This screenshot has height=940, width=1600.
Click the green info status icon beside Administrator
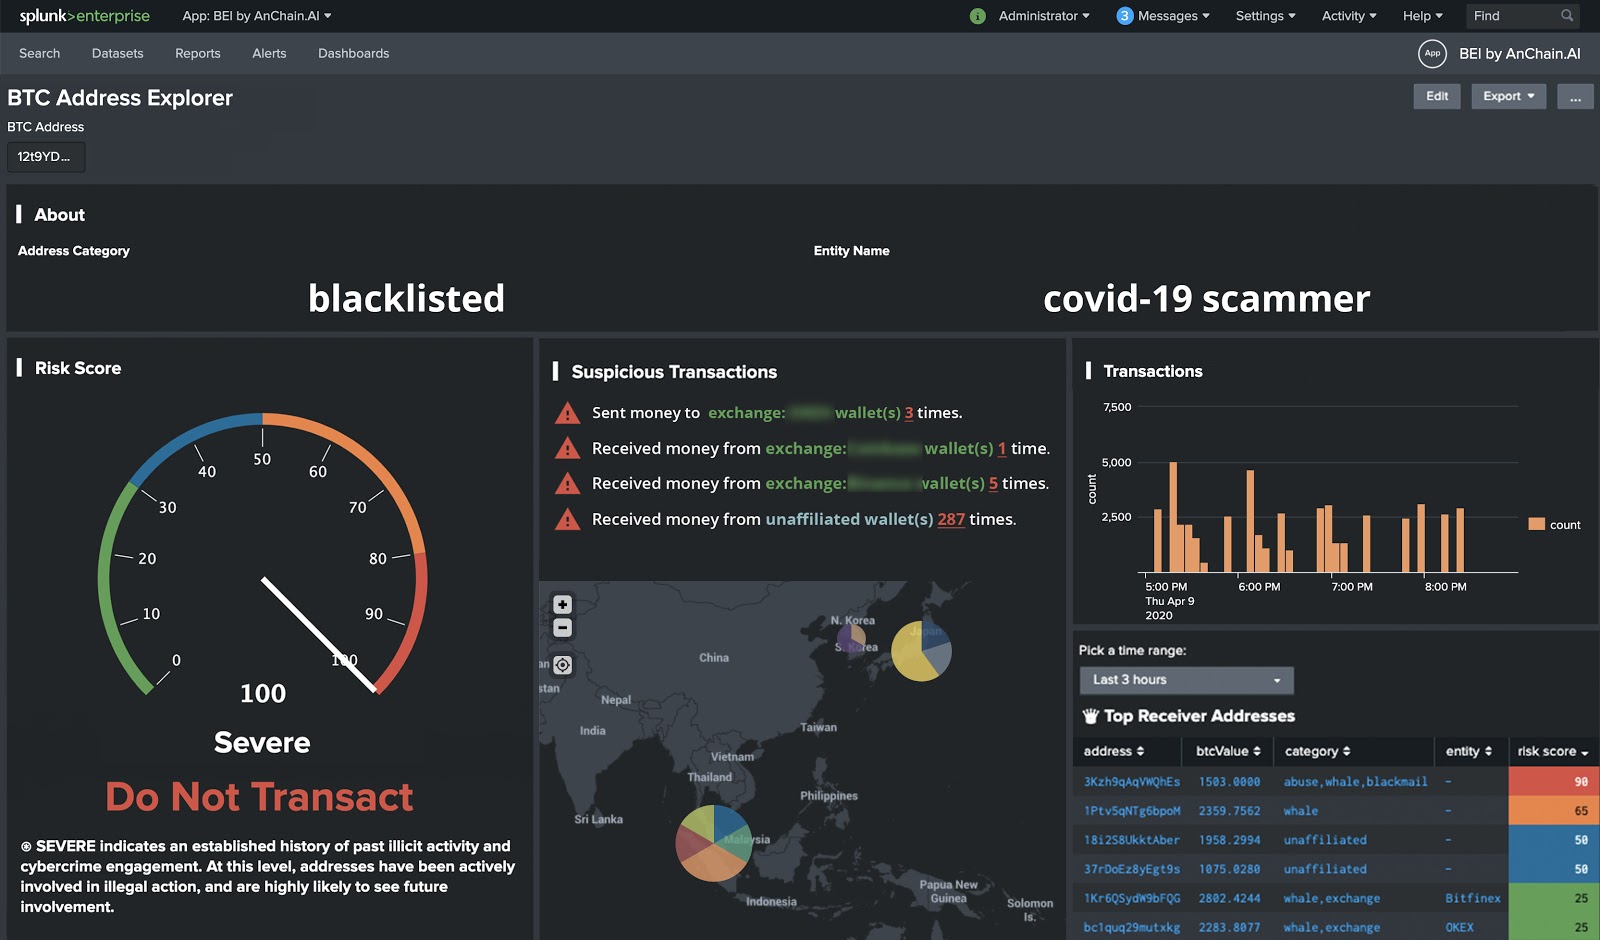pyautogui.click(x=978, y=16)
